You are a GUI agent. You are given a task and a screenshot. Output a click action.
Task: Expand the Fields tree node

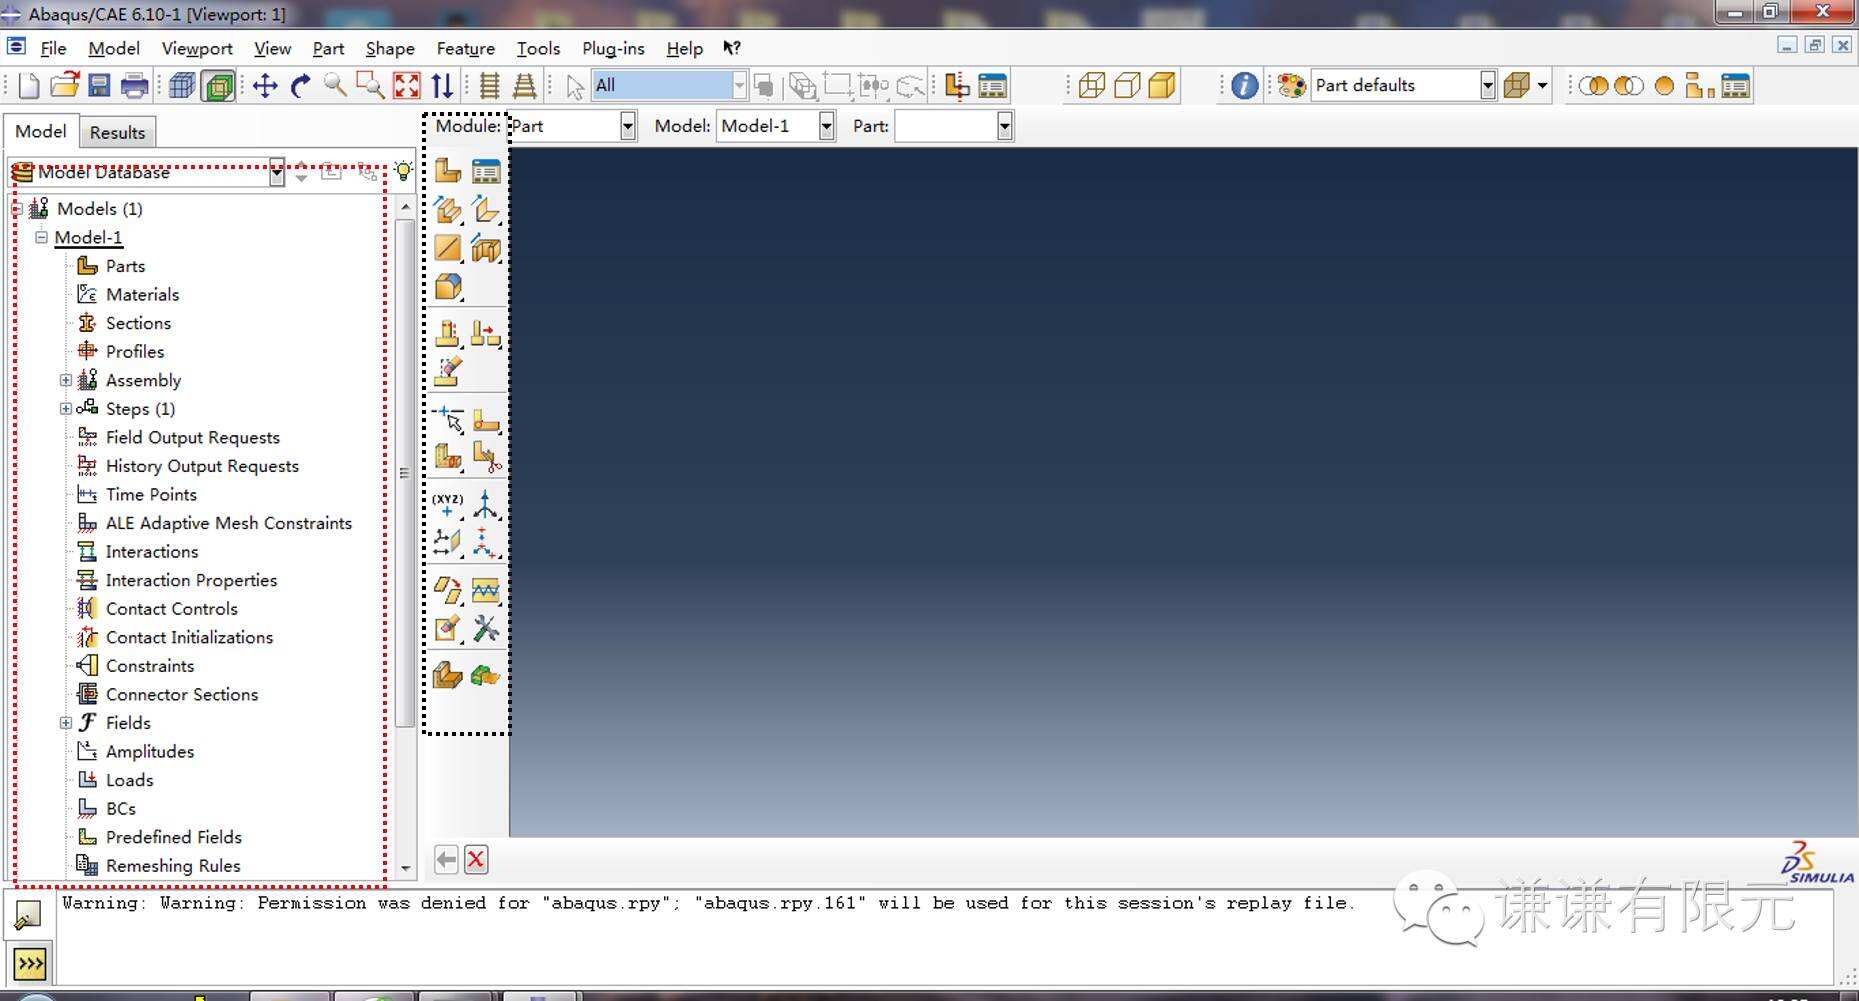click(66, 722)
